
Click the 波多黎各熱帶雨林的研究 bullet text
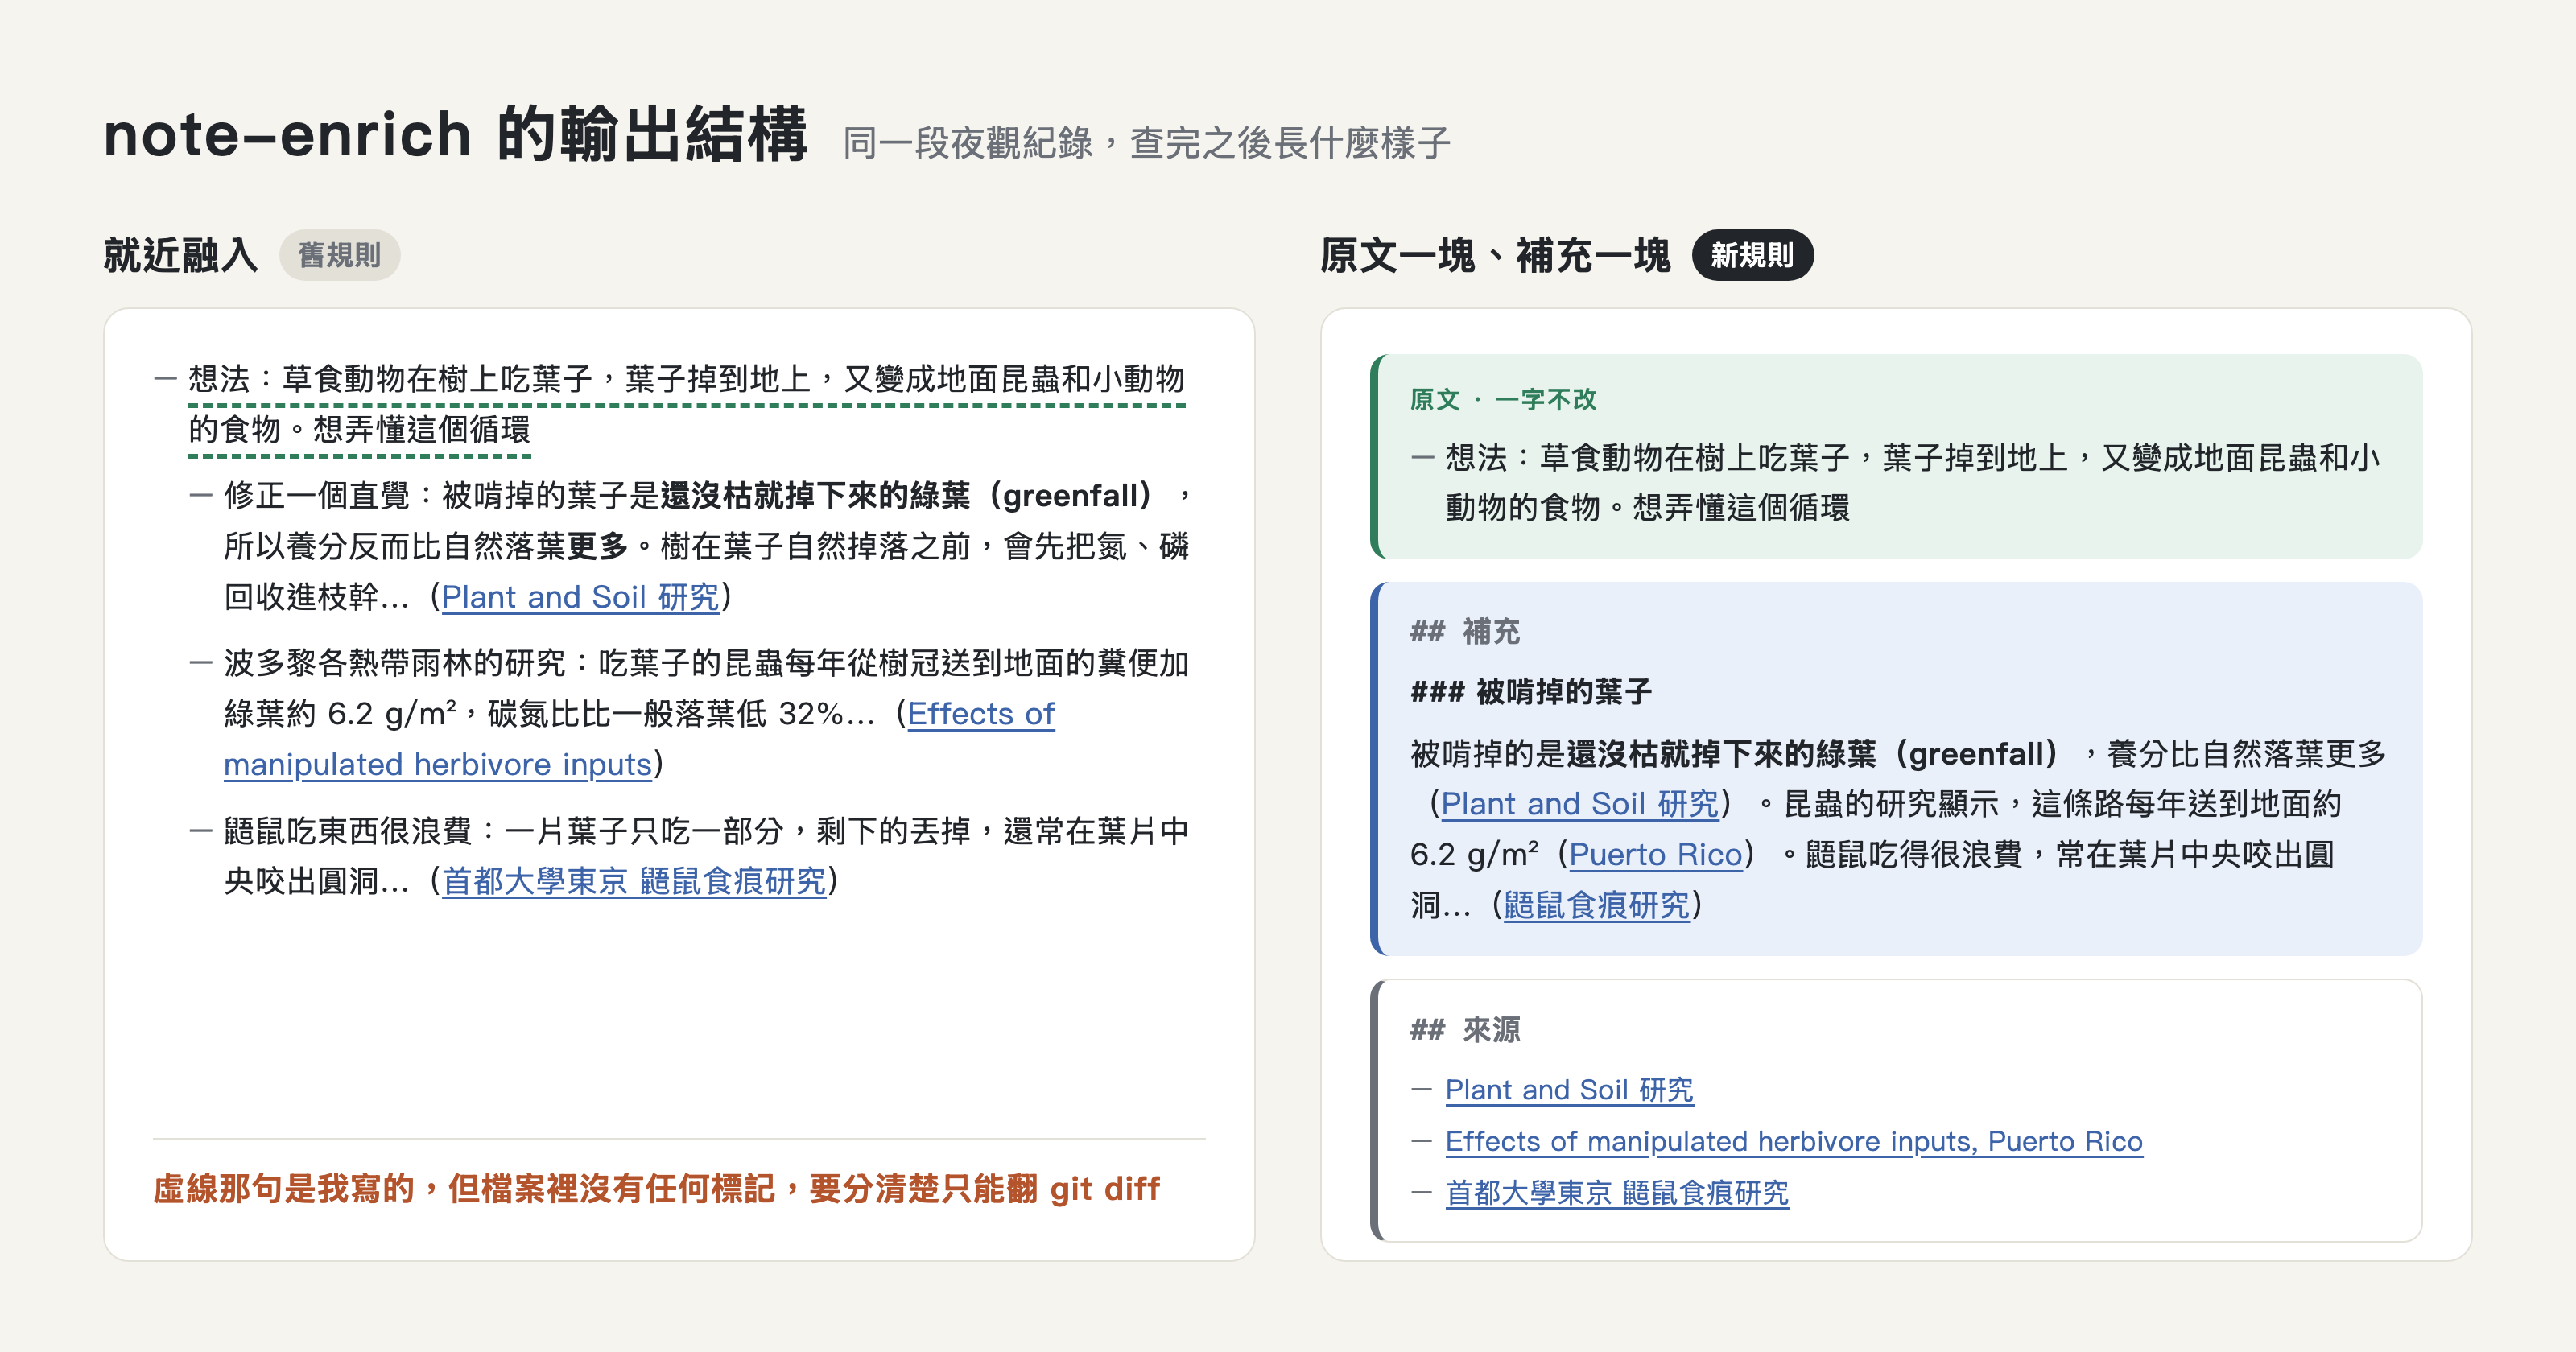coord(707,713)
